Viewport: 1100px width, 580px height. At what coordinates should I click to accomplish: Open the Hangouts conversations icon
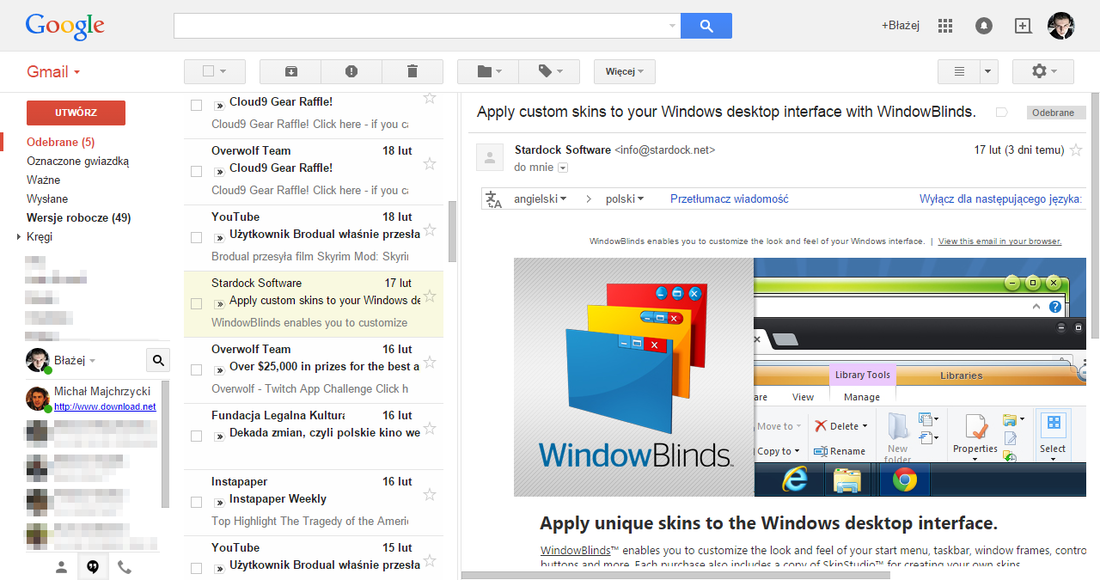(93, 567)
